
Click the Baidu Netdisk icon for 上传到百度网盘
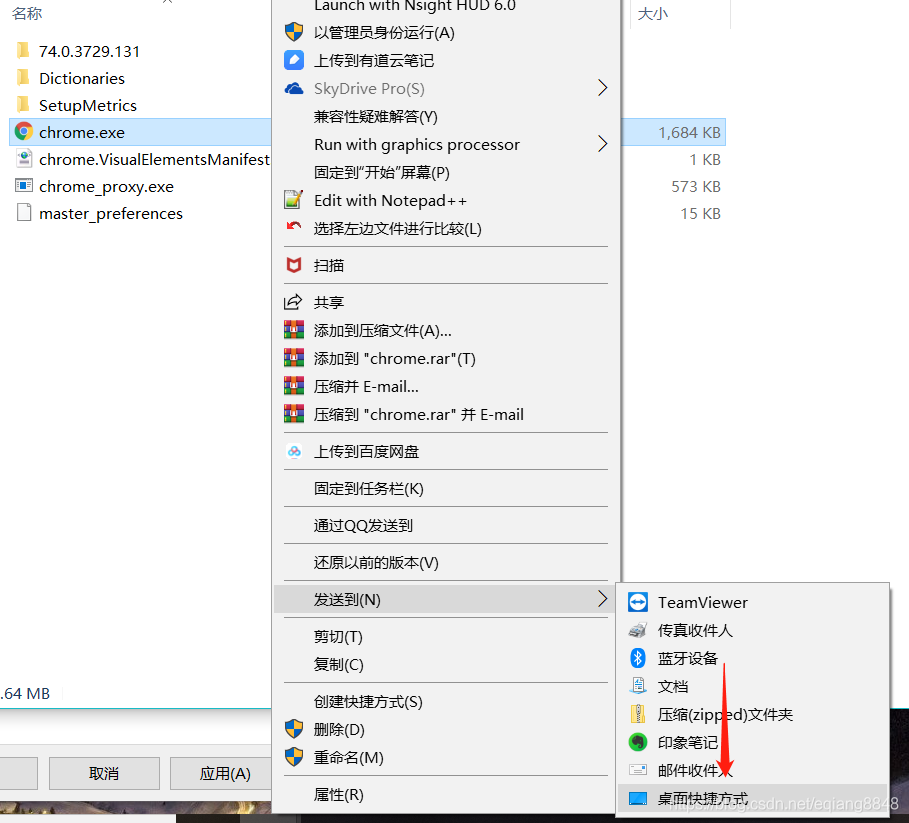294,451
